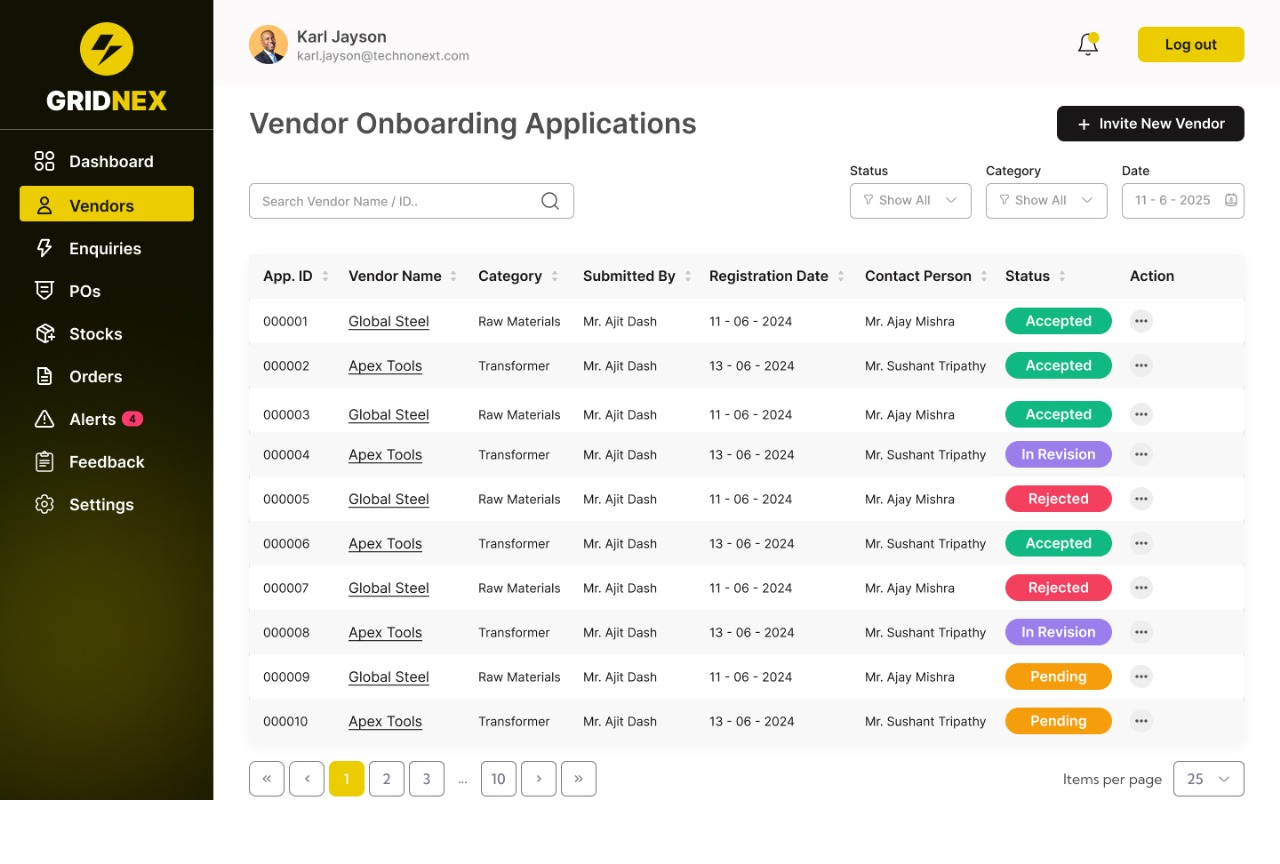Expand the Category filter dropdown
The width and height of the screenshot is (1280, 864).
(1046, 200)
